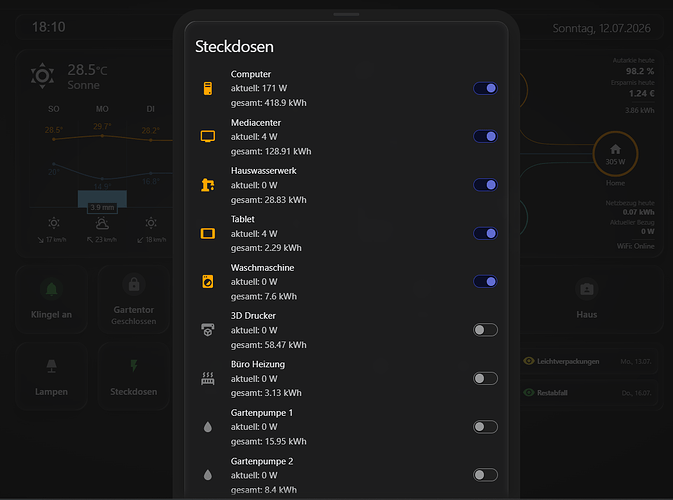Viewport: 673px width, 500px height.
Task: Click the sun weather icon beside 28.5°C
Action: tap(42, 76)
